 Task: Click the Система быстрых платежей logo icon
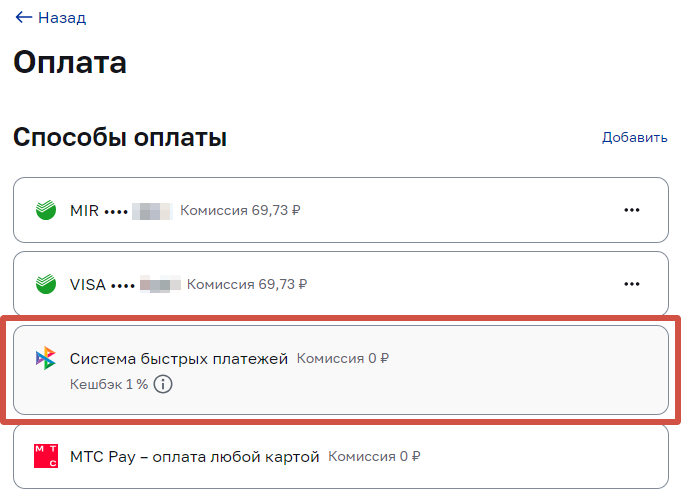click(46, 358)
